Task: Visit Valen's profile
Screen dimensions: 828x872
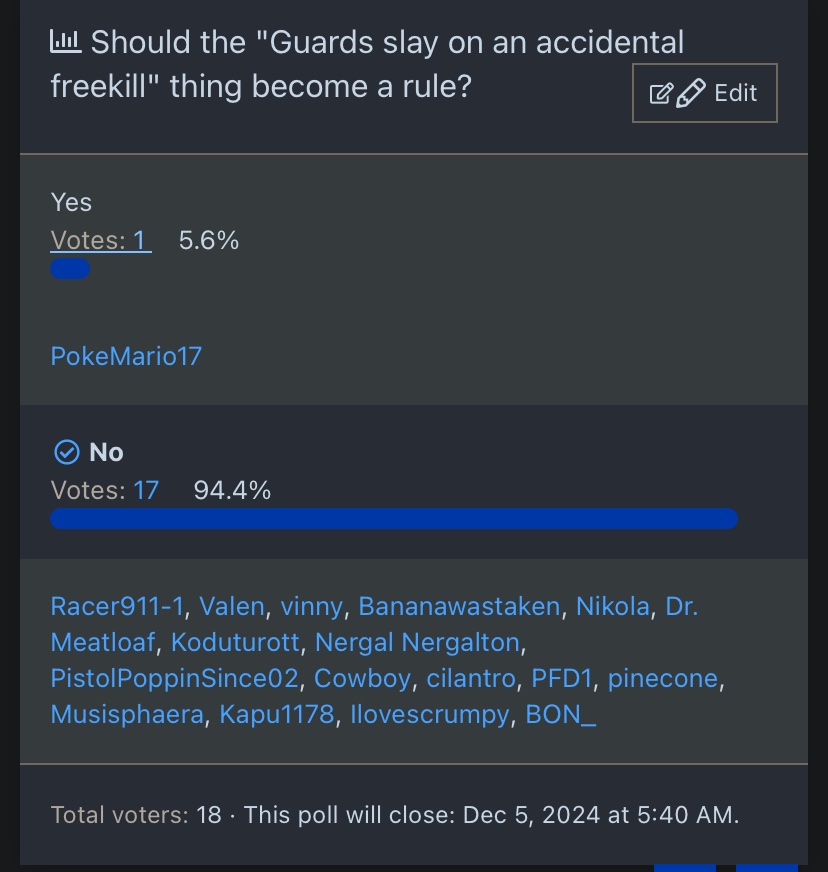Action: pyautogui.click(x=231, y=606)
